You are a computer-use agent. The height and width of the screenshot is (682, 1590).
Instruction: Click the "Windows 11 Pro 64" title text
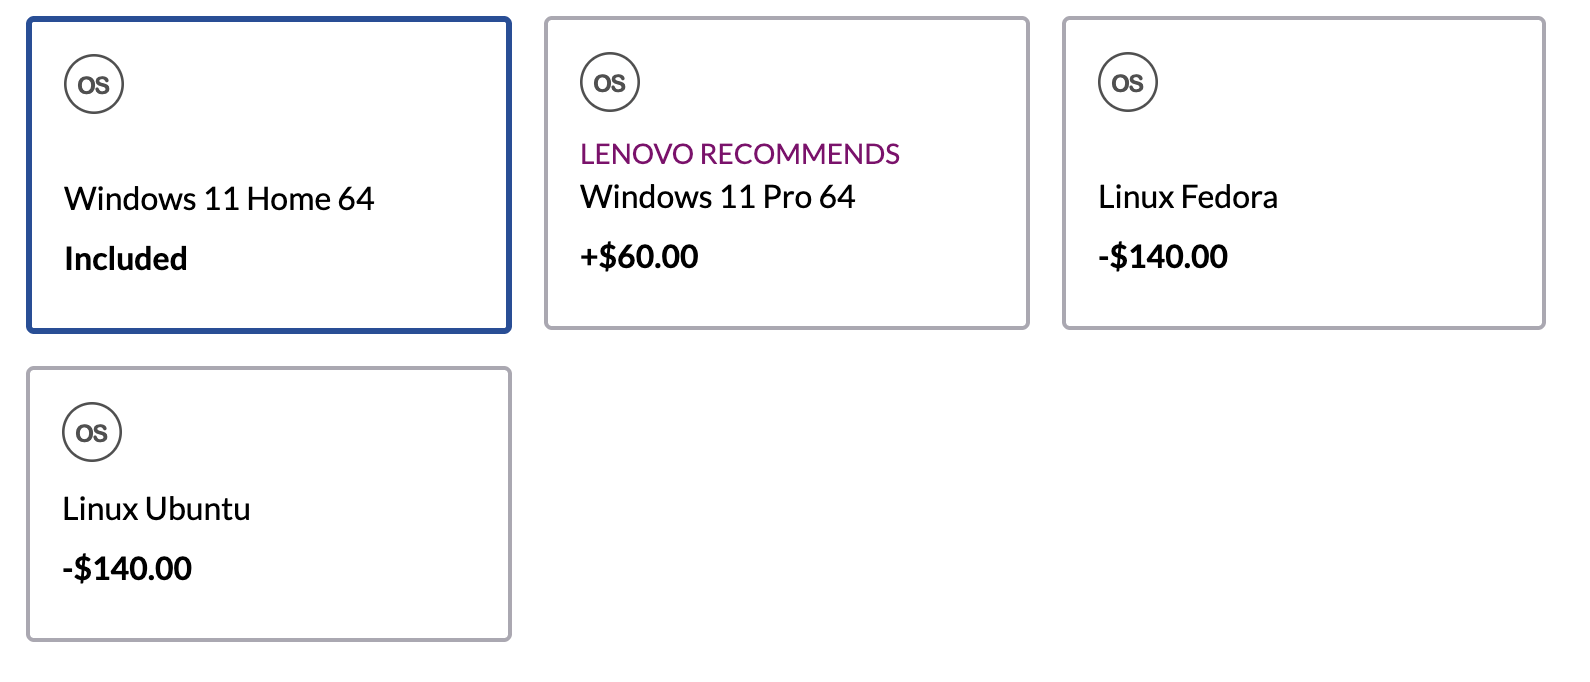pos(718,197)
